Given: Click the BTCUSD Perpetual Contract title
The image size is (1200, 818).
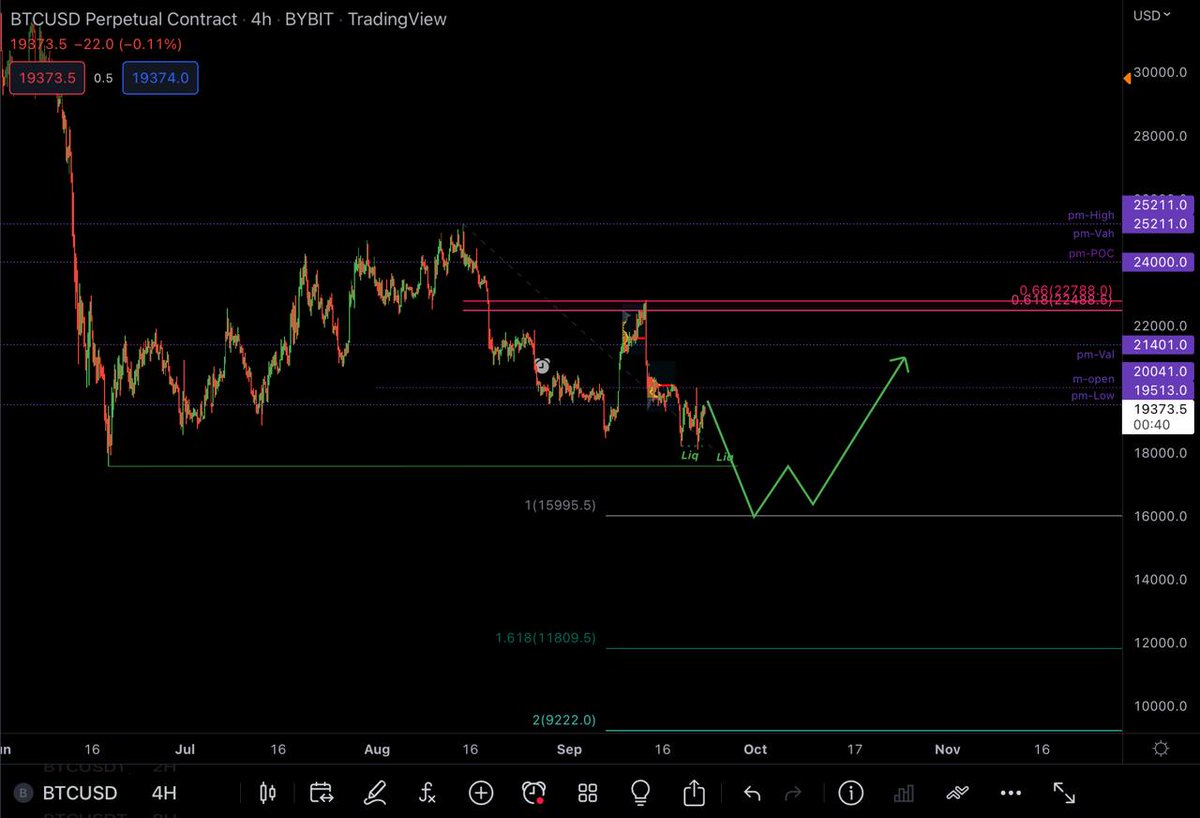Looking at the screenshot, I should tap(124, 19).
